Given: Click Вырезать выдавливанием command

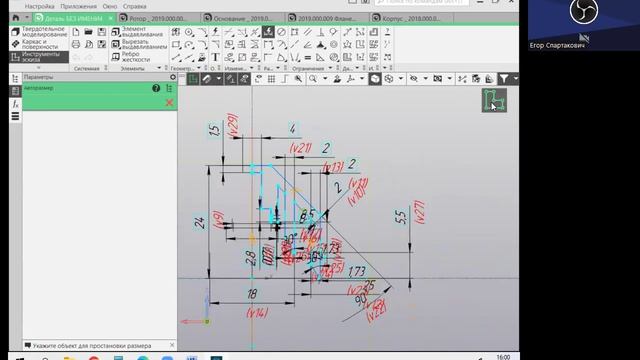Looking at the screenshot, I should (x=139, y=44).
